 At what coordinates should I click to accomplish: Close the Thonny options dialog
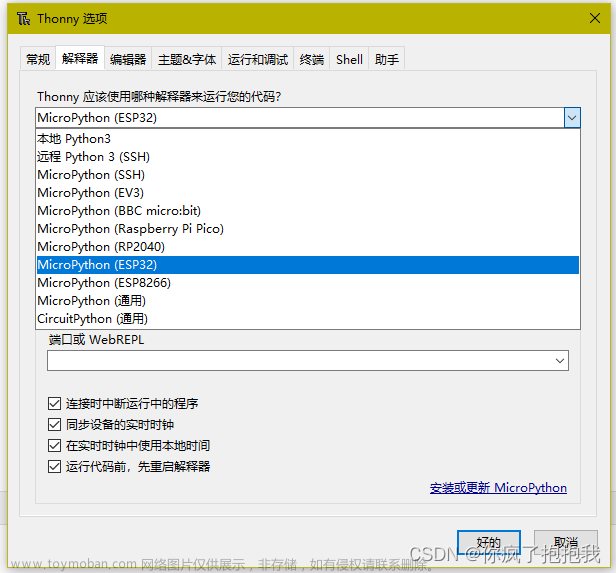594,18
